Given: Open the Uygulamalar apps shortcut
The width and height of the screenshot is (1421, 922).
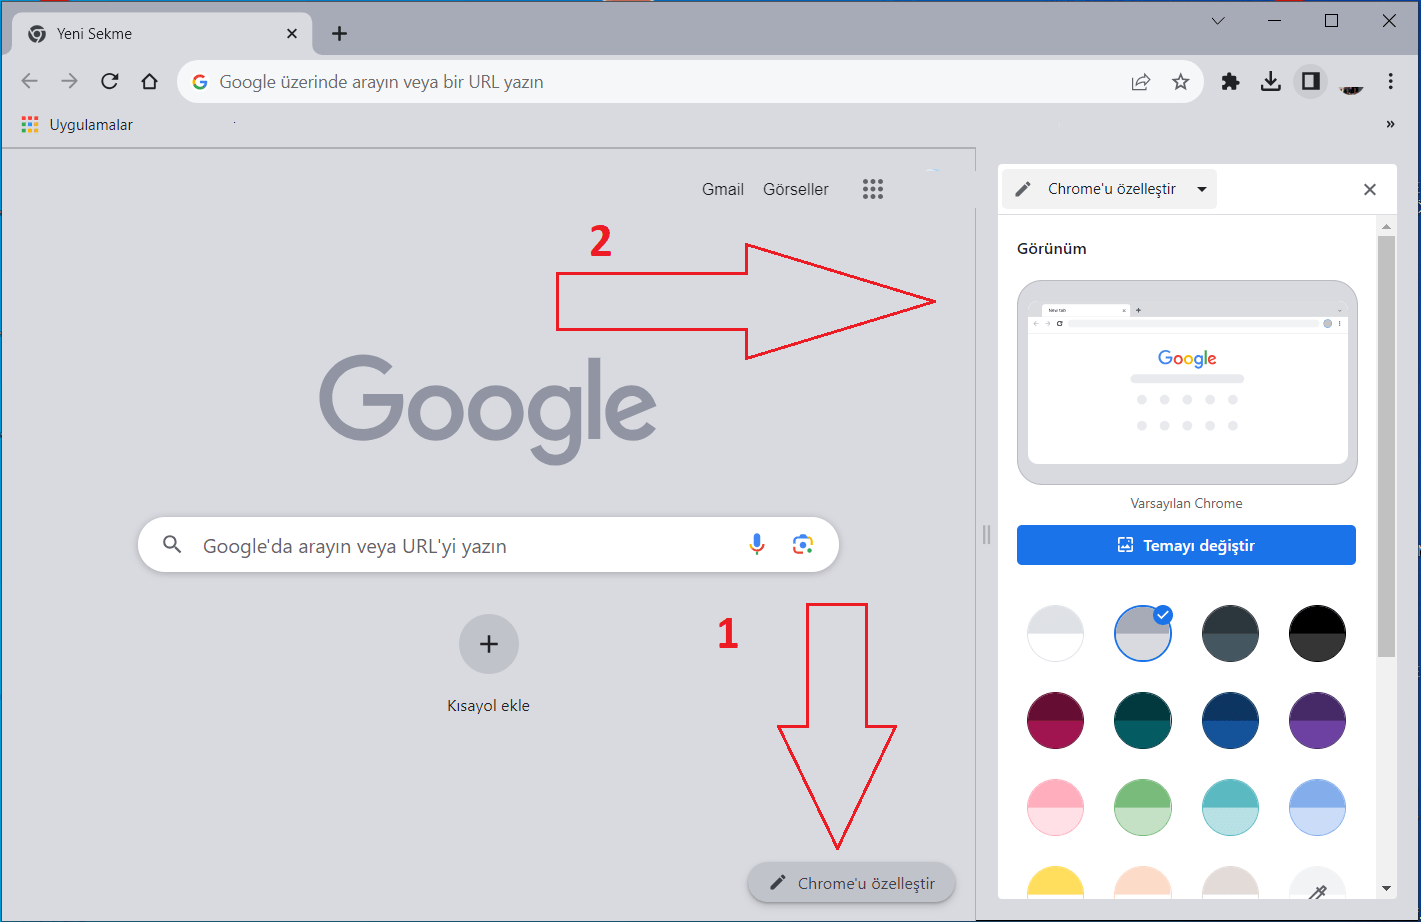Looking at the screenshot, I should tap(77, 125).
